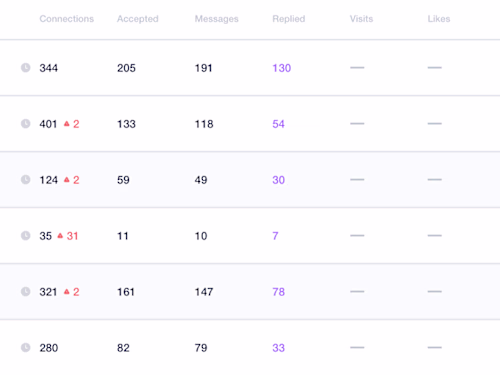This screenshot has height=375, width=500.
Task: Click the clock icon beside 321 connections
Action: [x=25, y=292]
